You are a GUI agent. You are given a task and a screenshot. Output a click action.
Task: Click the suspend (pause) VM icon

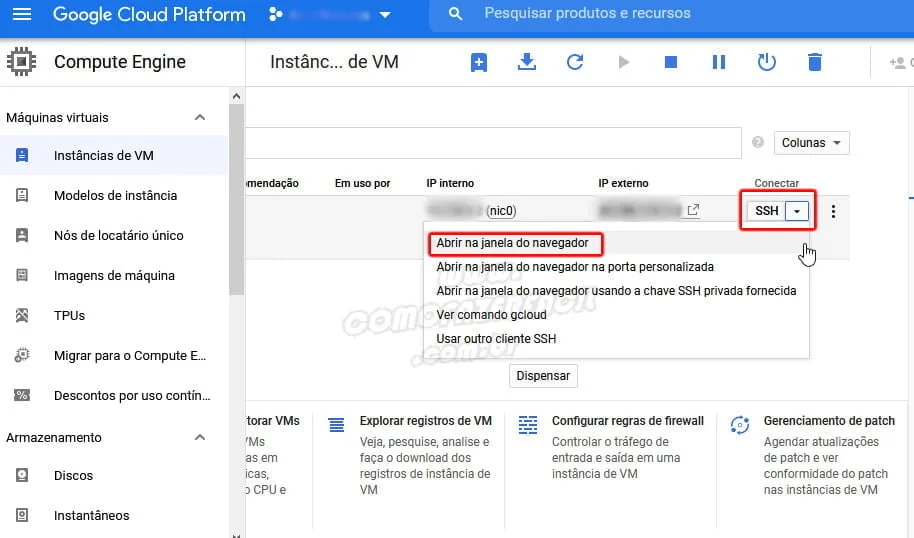pyautogui.click(x=719, y=62)
